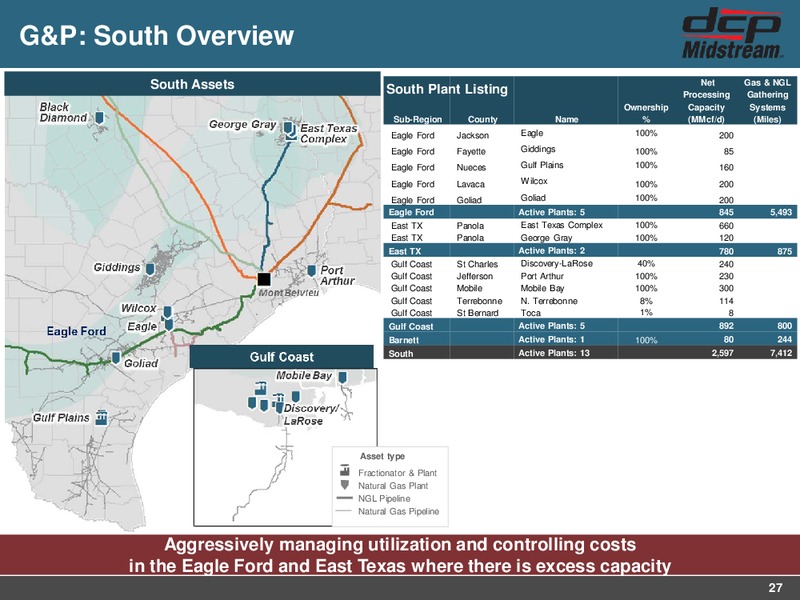Click the Black Diamond plant marker
This screenshot has width=800, height=600.
99,118
